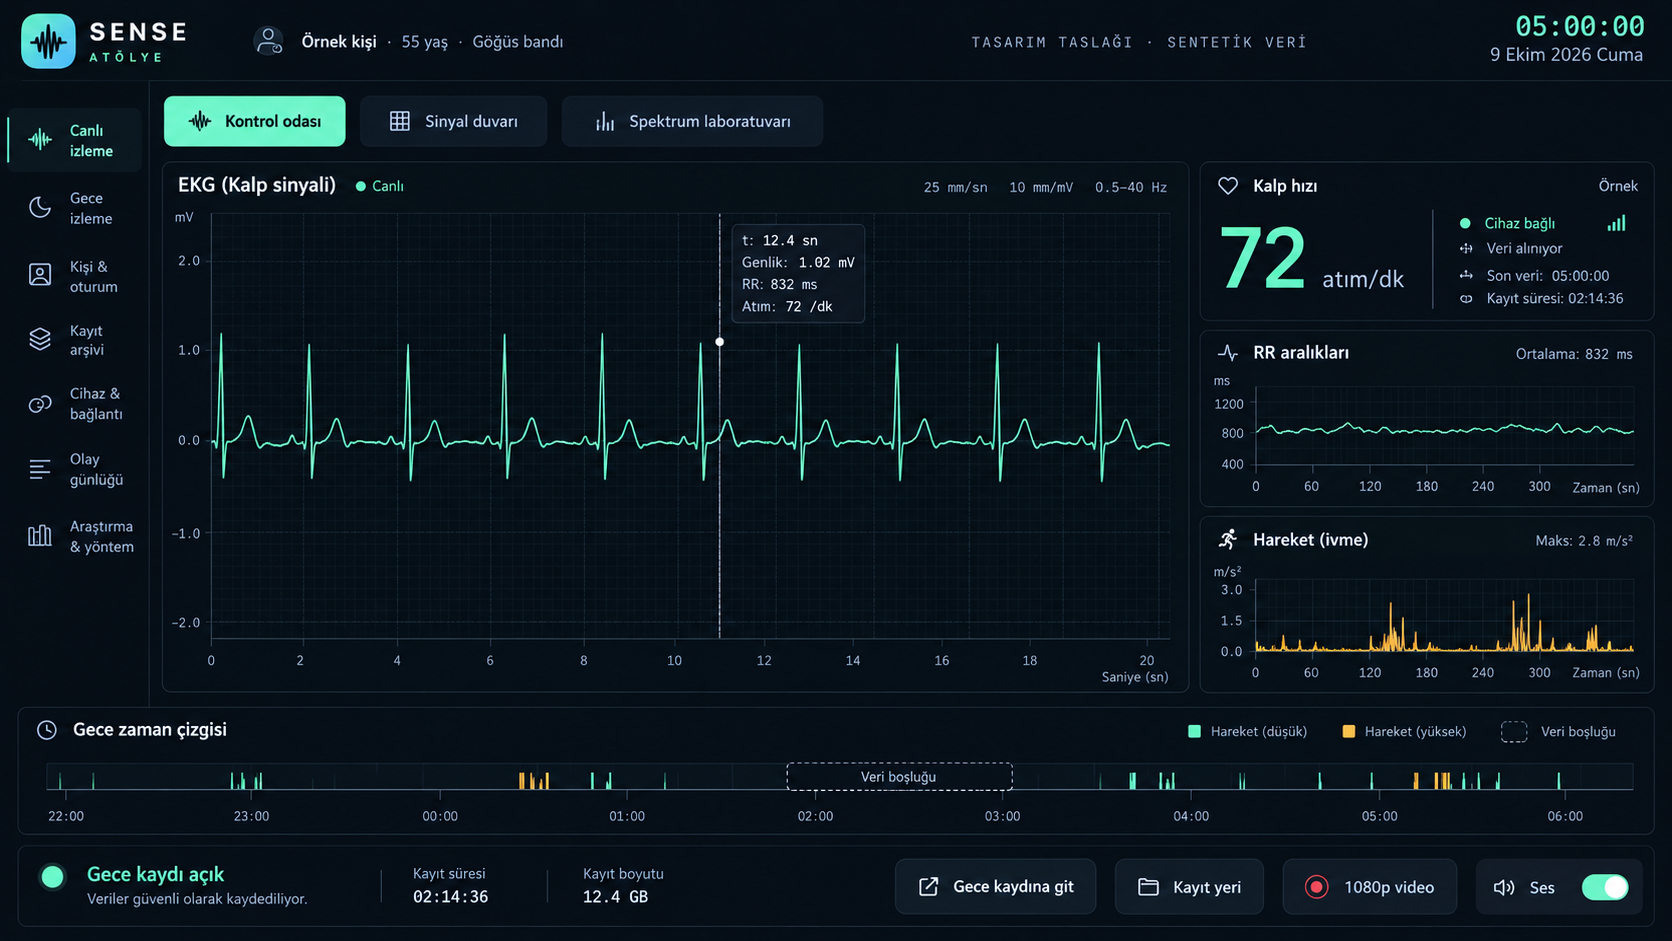Click the green Canlı indicator dot
The height and width of the screenshot is (941, 1672).
[361, 186]
